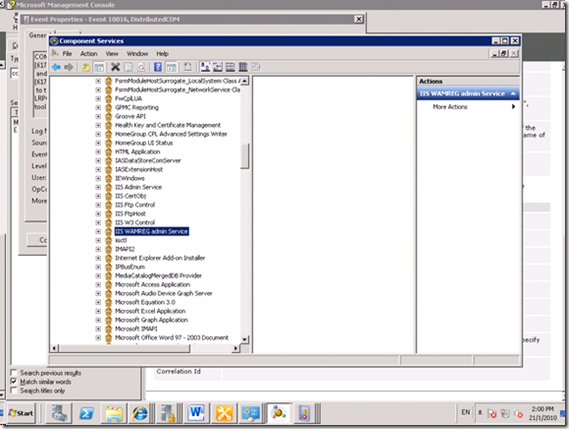Expand the Microsoft Excel Application node
The image size is (569, 429).
coord(98,311)
